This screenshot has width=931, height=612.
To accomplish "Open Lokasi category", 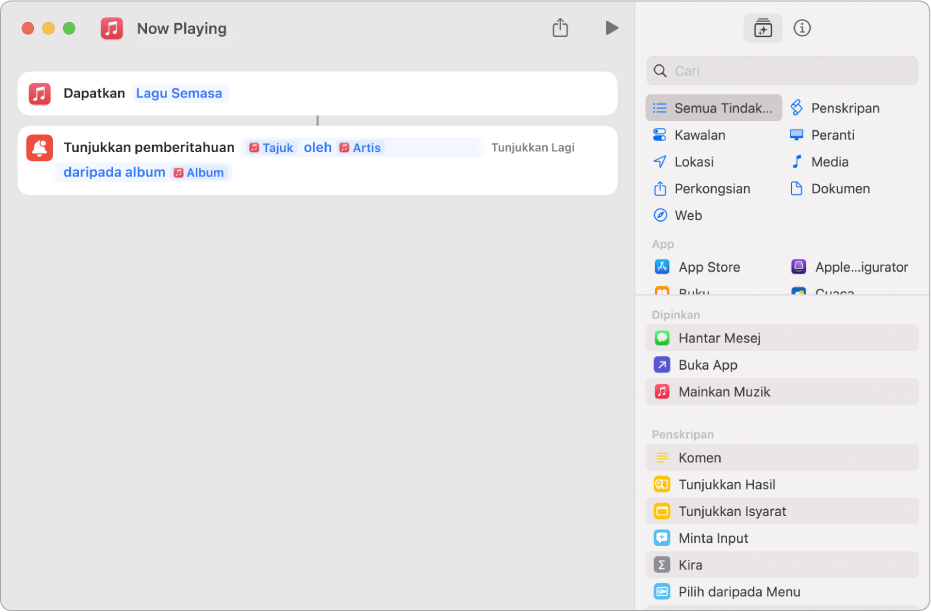I will coord(683,161).
